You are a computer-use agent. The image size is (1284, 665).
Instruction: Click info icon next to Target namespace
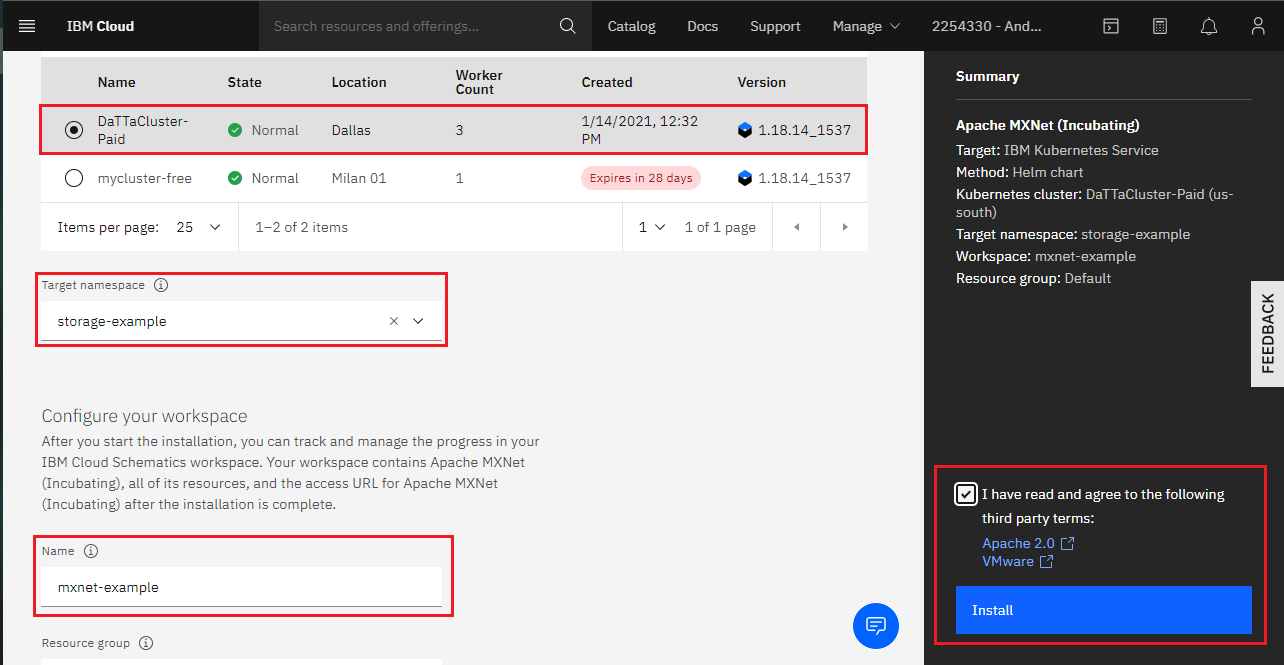[x=161, y=285]
